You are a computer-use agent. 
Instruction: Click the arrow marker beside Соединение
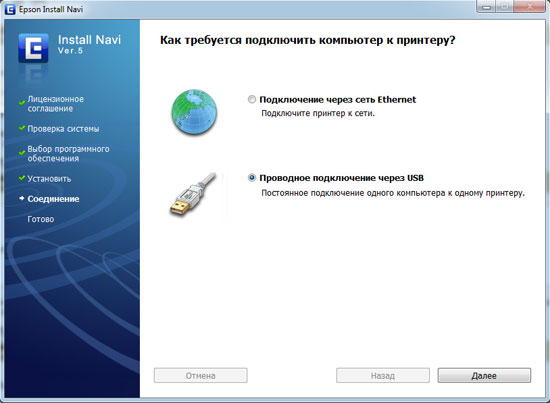[22, 198]
